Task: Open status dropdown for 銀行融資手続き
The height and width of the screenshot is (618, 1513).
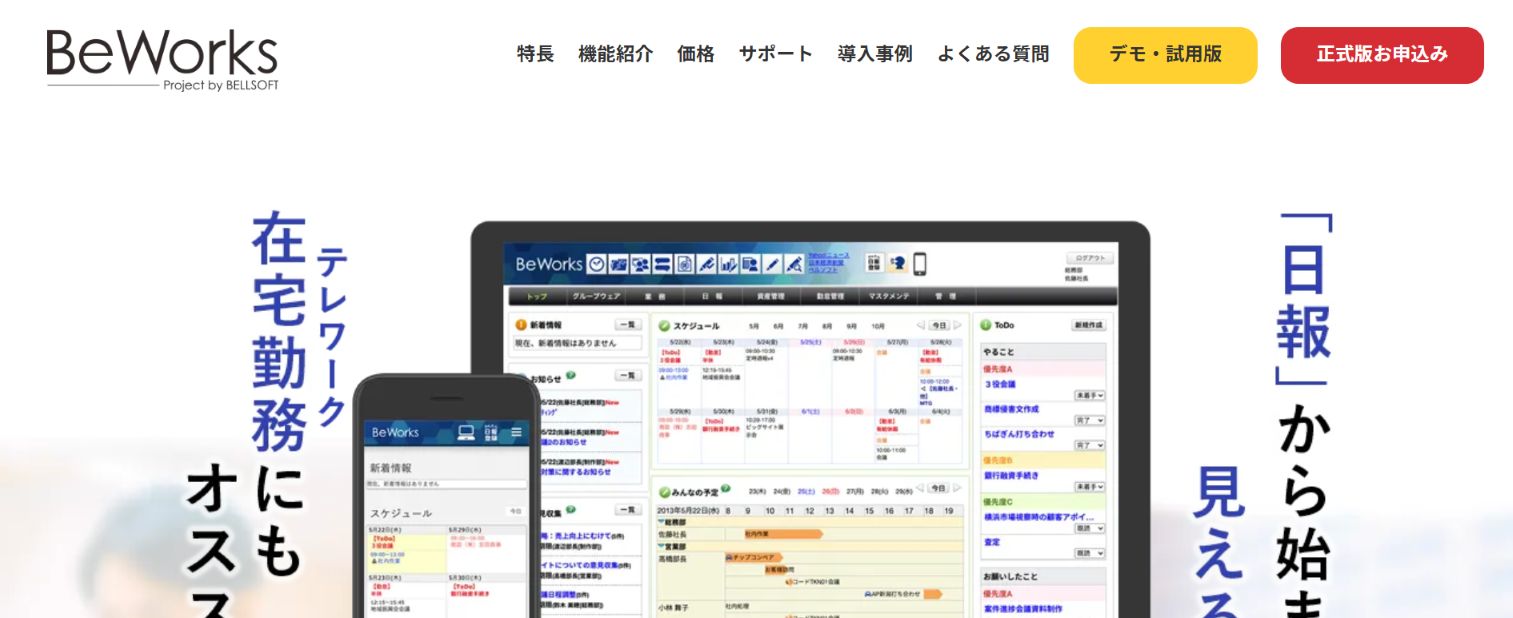Action: coord(1089,487)
